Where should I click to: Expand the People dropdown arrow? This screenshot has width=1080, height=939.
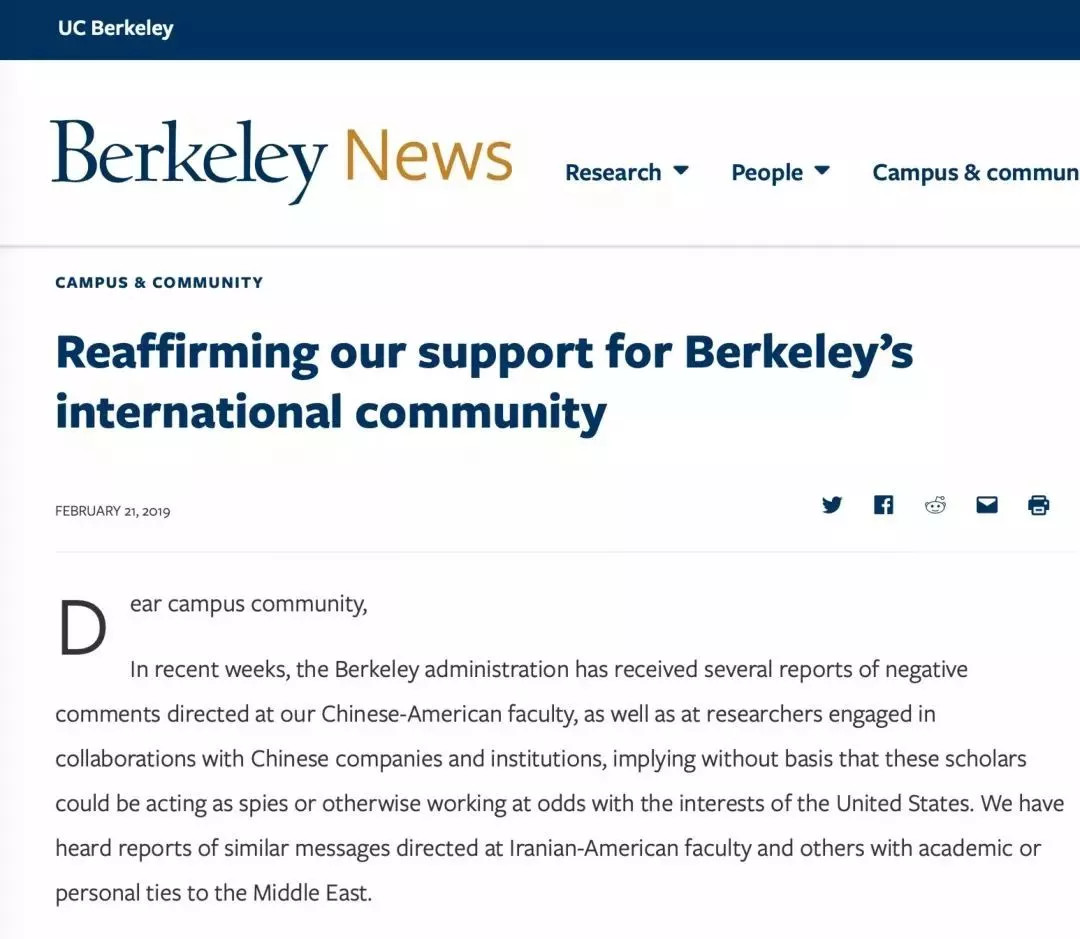click(822, 171)
